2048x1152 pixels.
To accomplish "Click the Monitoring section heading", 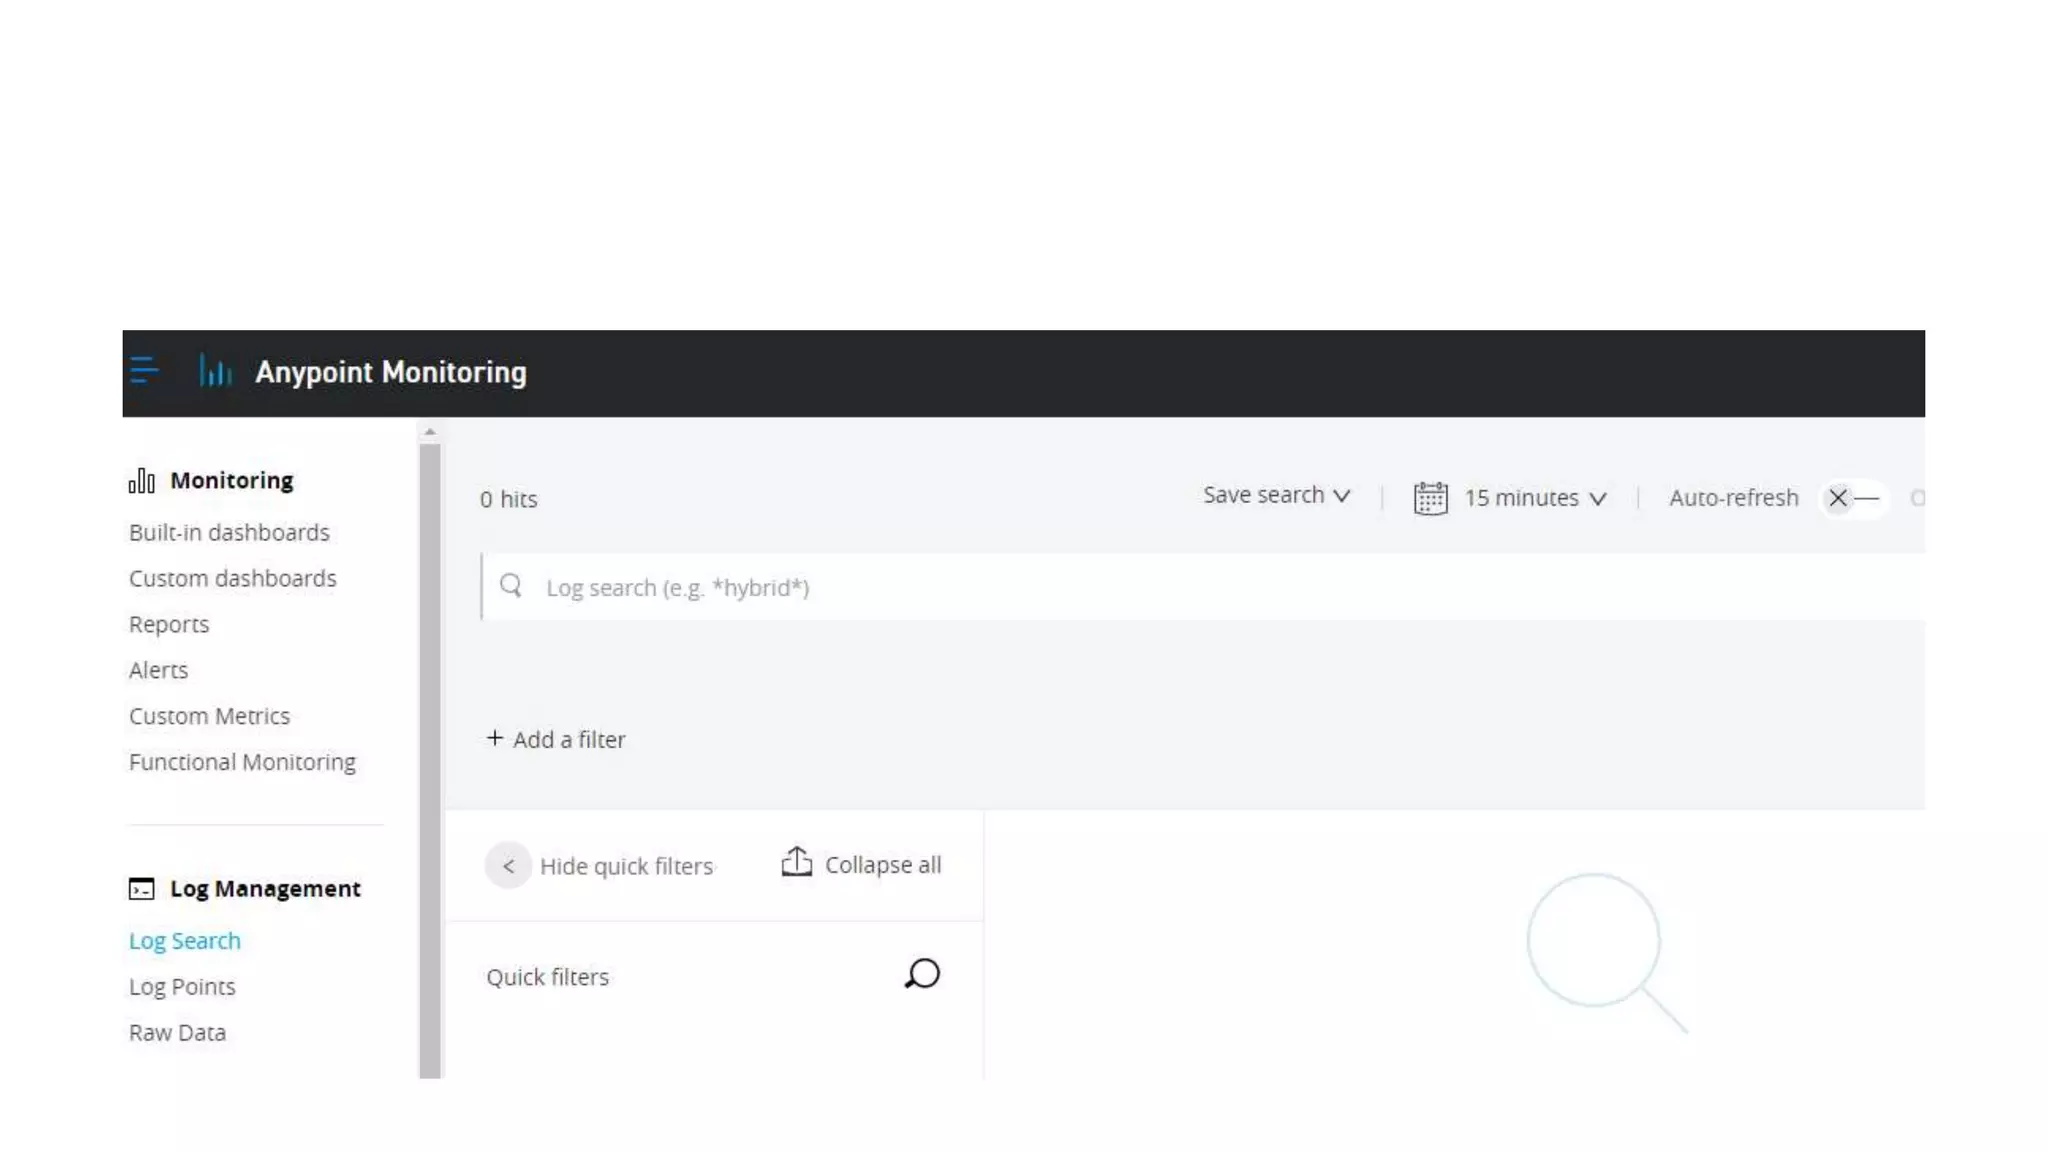I will pos(232,480).
